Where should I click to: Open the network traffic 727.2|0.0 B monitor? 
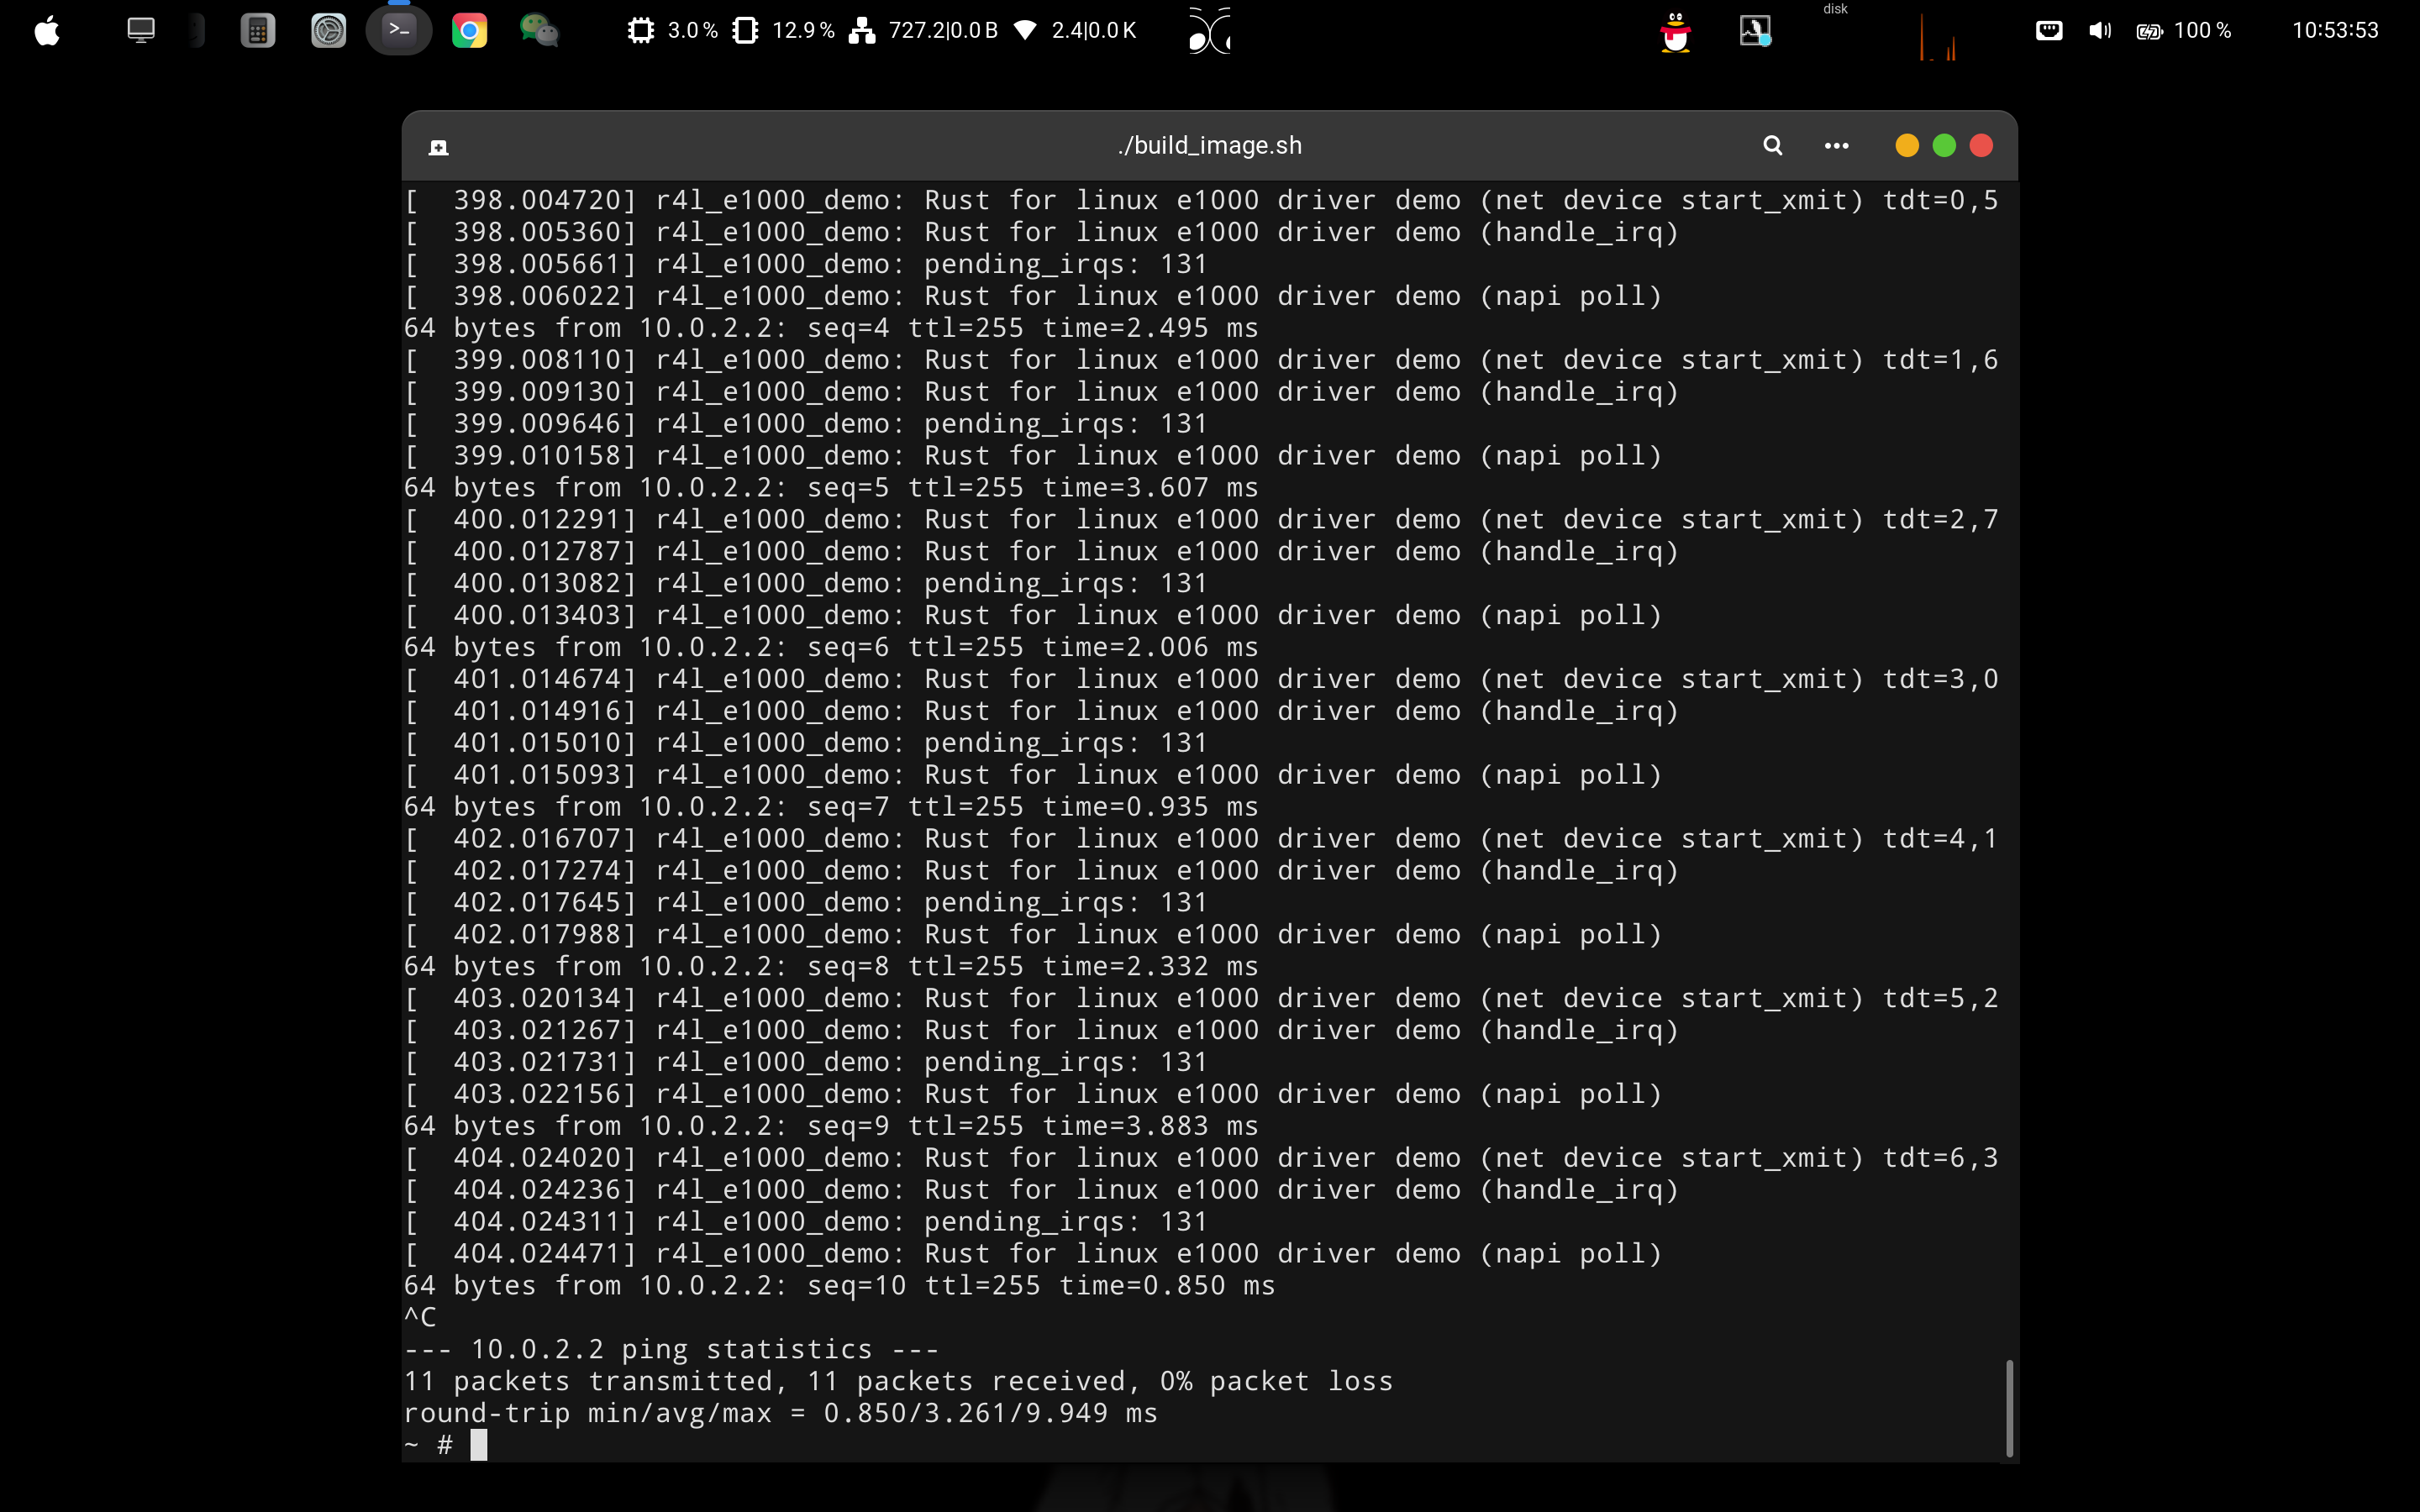click(x=923, y=31)
